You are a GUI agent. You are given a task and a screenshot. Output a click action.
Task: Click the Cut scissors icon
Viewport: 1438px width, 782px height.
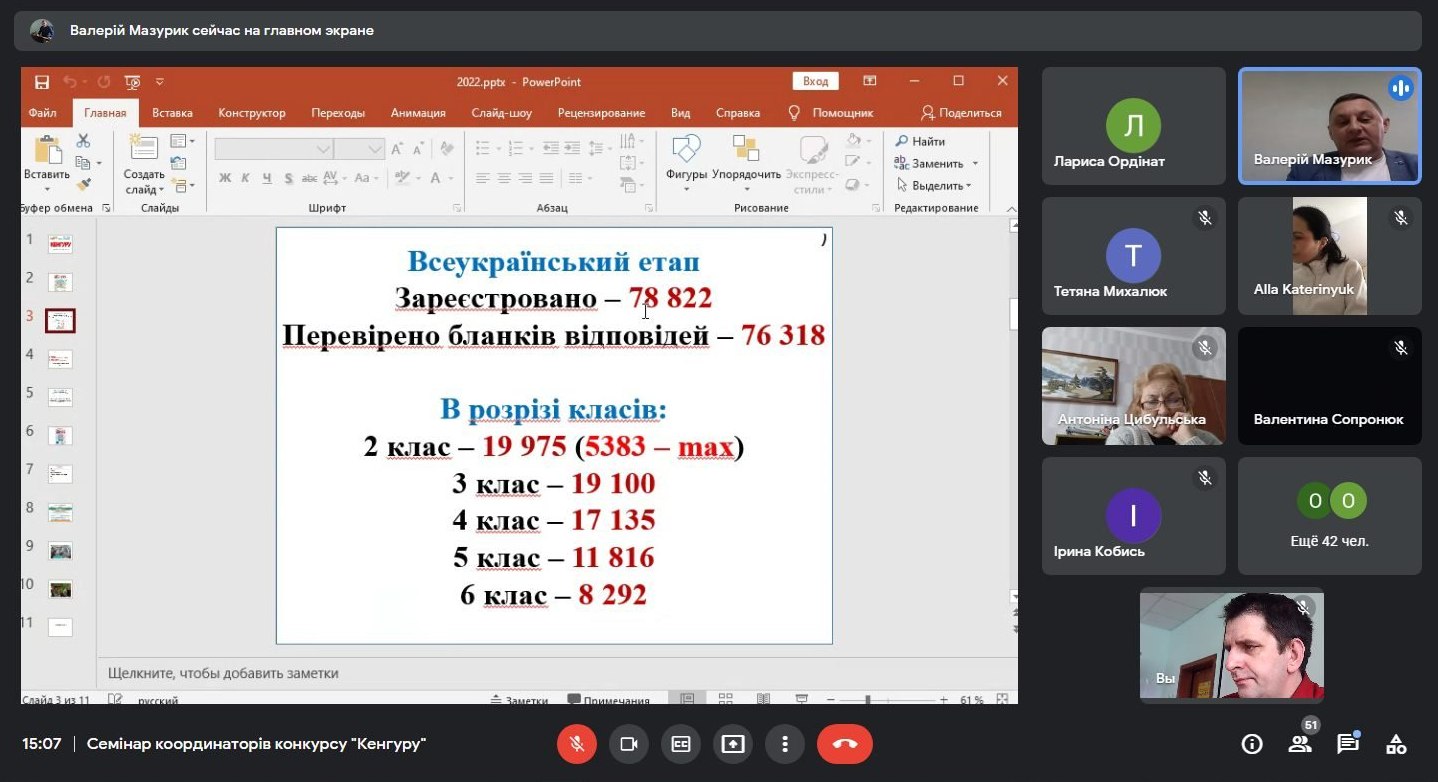[83, 141]
